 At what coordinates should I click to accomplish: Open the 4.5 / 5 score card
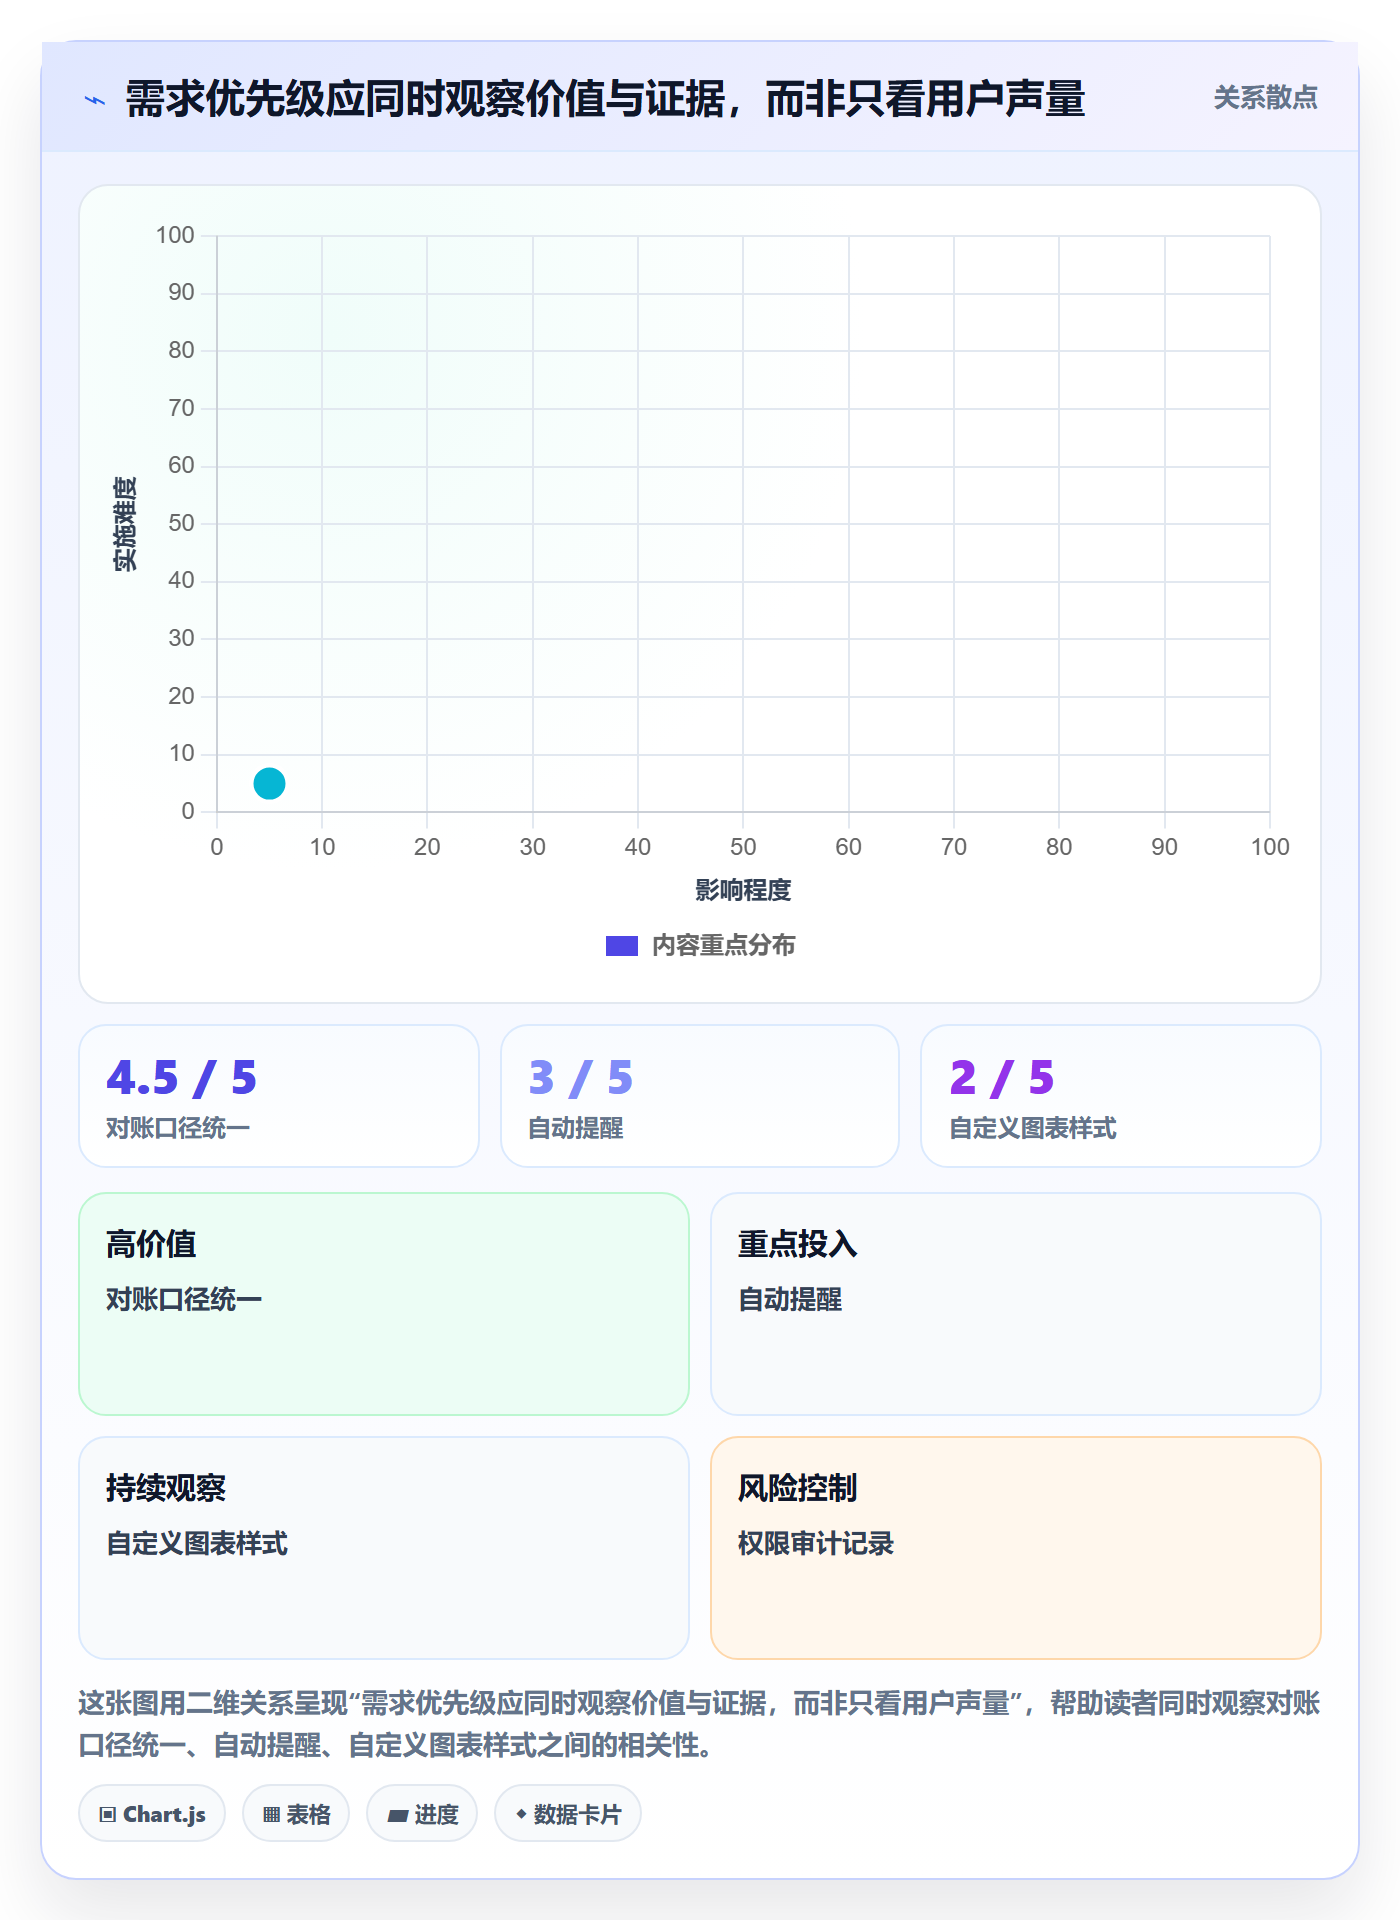click(279, 1096)
